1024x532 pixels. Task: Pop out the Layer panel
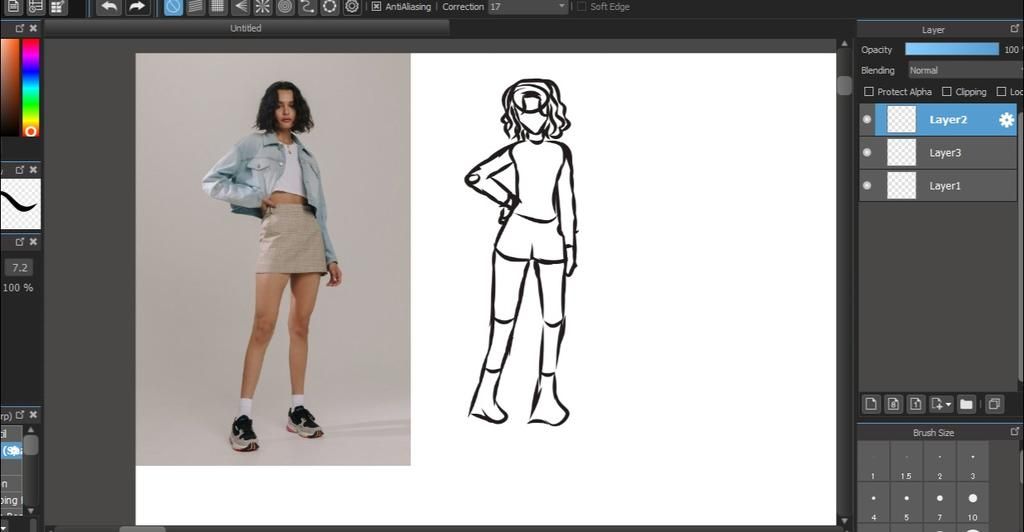pos(1014,29)
